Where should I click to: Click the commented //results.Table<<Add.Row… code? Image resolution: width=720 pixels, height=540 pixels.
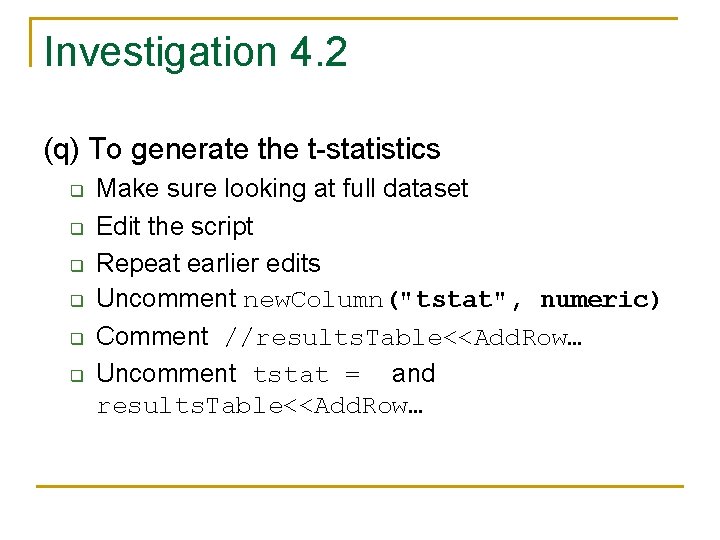tap(404, 338)
